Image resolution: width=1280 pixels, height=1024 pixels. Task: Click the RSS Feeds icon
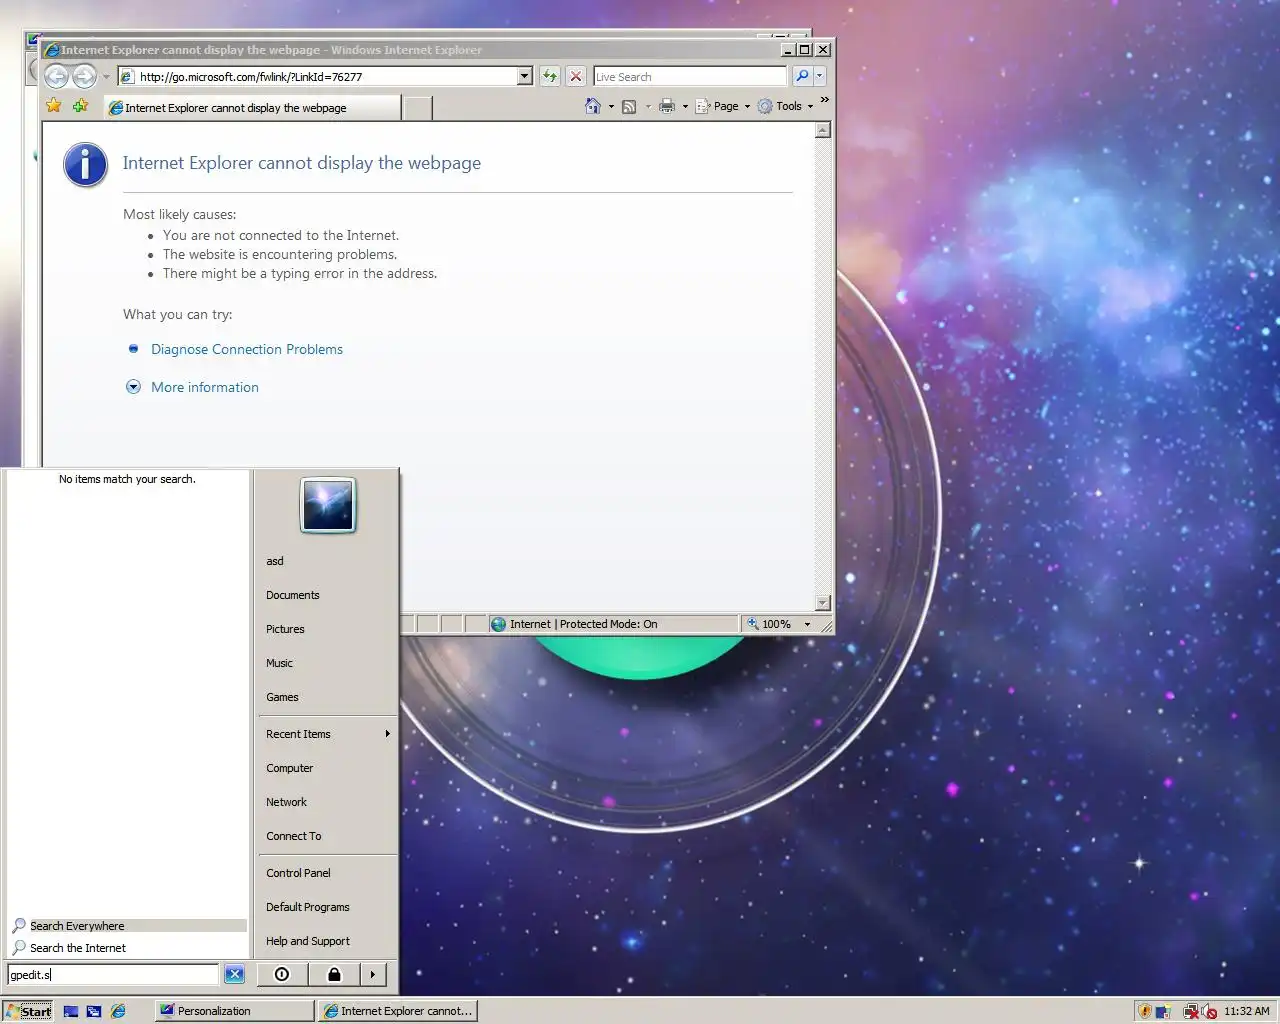(x=629, y=107)
